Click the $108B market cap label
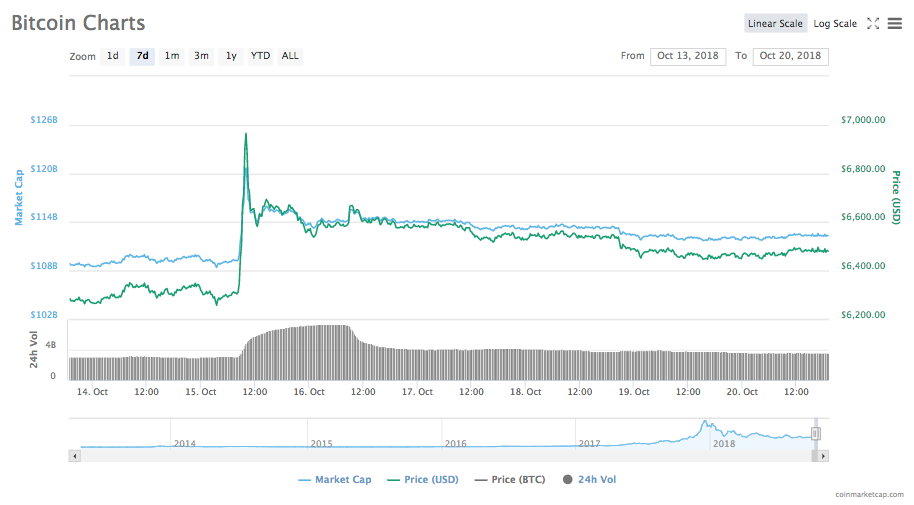The height and width of the screenshot is (505, 914). [x=44, y=266]
